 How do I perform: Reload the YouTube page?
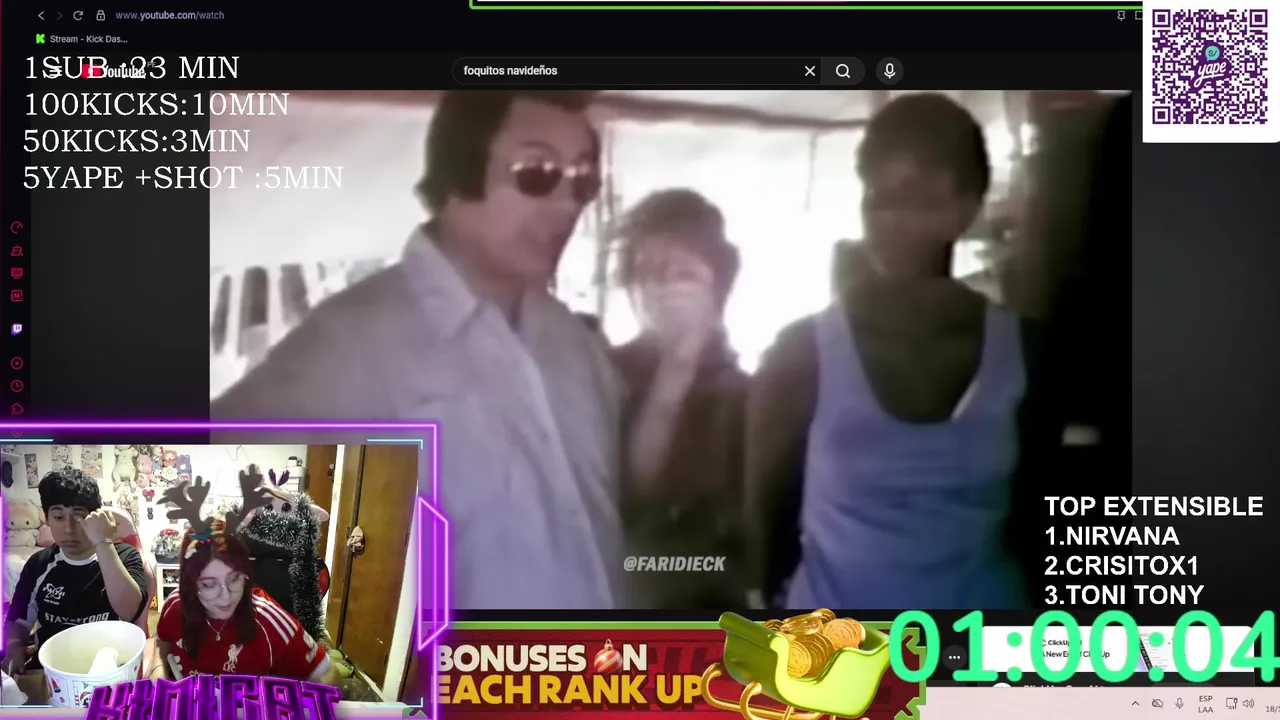click(78, 15)
